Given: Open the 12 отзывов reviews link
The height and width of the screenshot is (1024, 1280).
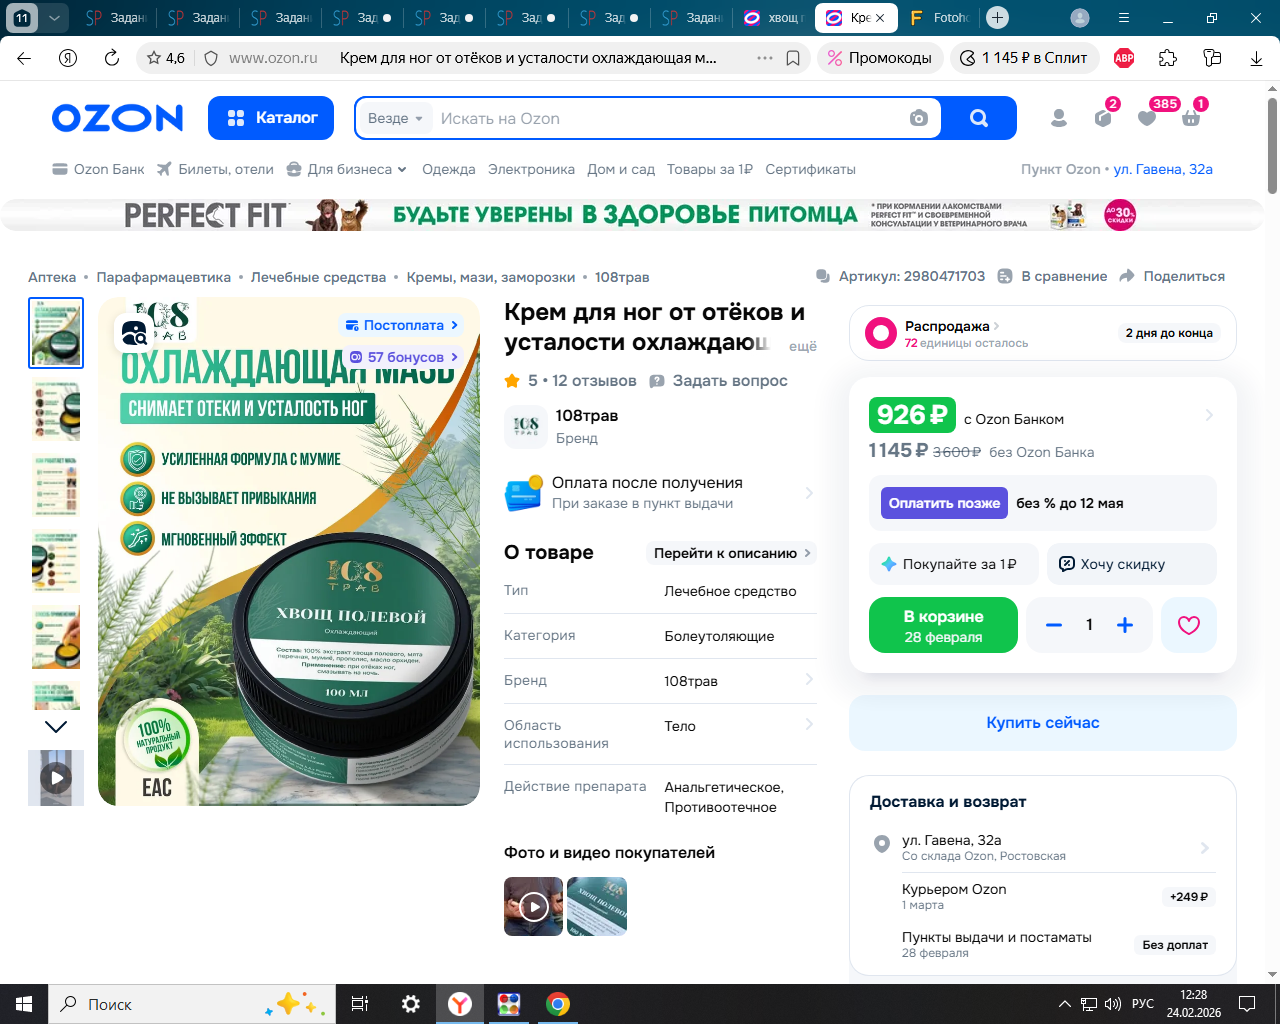Looking at the screenshot, I should click(x=594, y=381).
